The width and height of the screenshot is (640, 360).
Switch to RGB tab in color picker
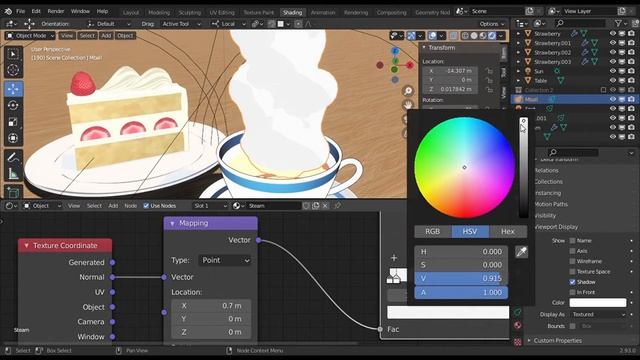[433, 231]
